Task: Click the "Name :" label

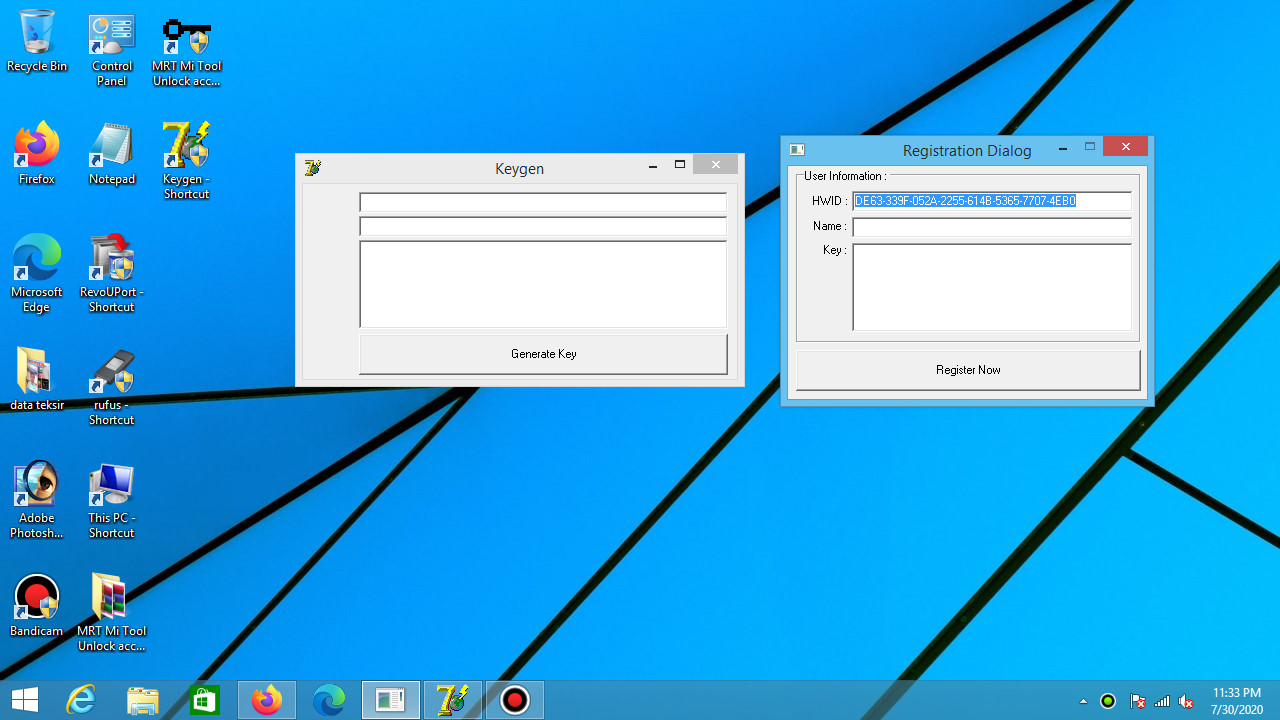Action: pos(830,226)
